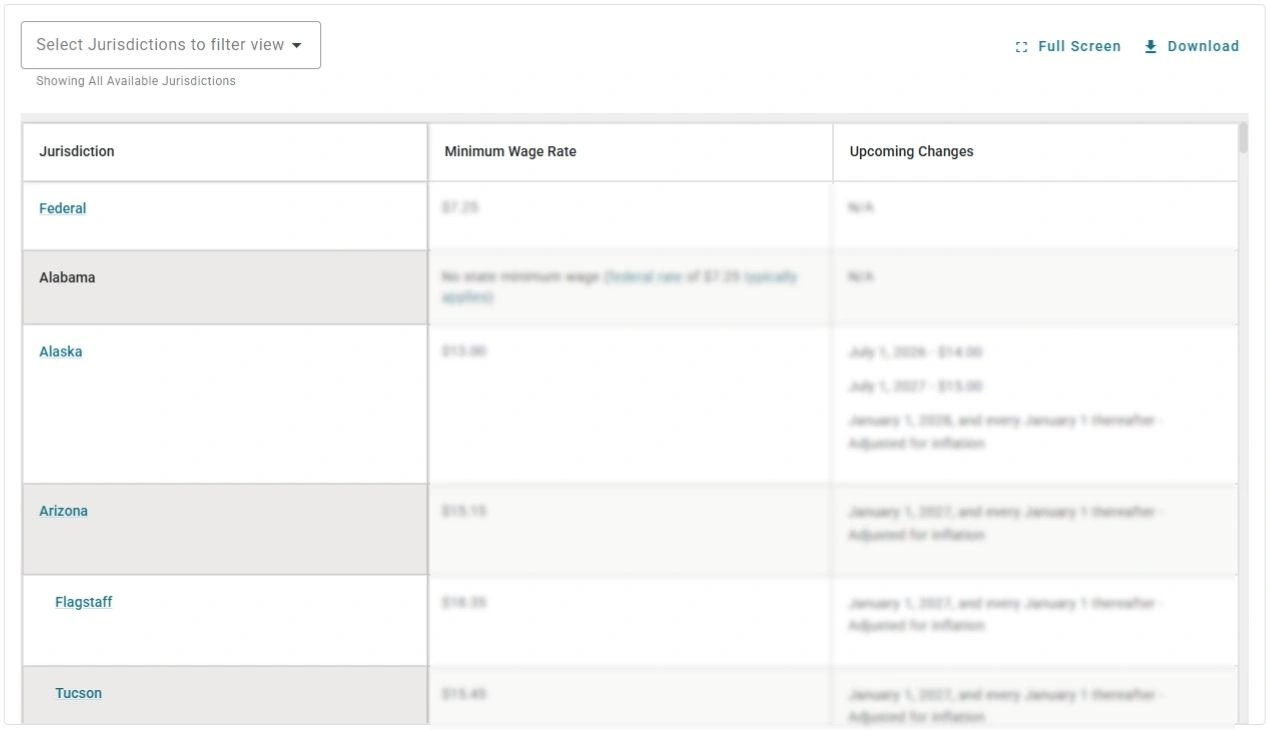Select the Minimum Wage Rate column header
The height and width of the screenshot is (730, 1270).
[x=510, y=152]
